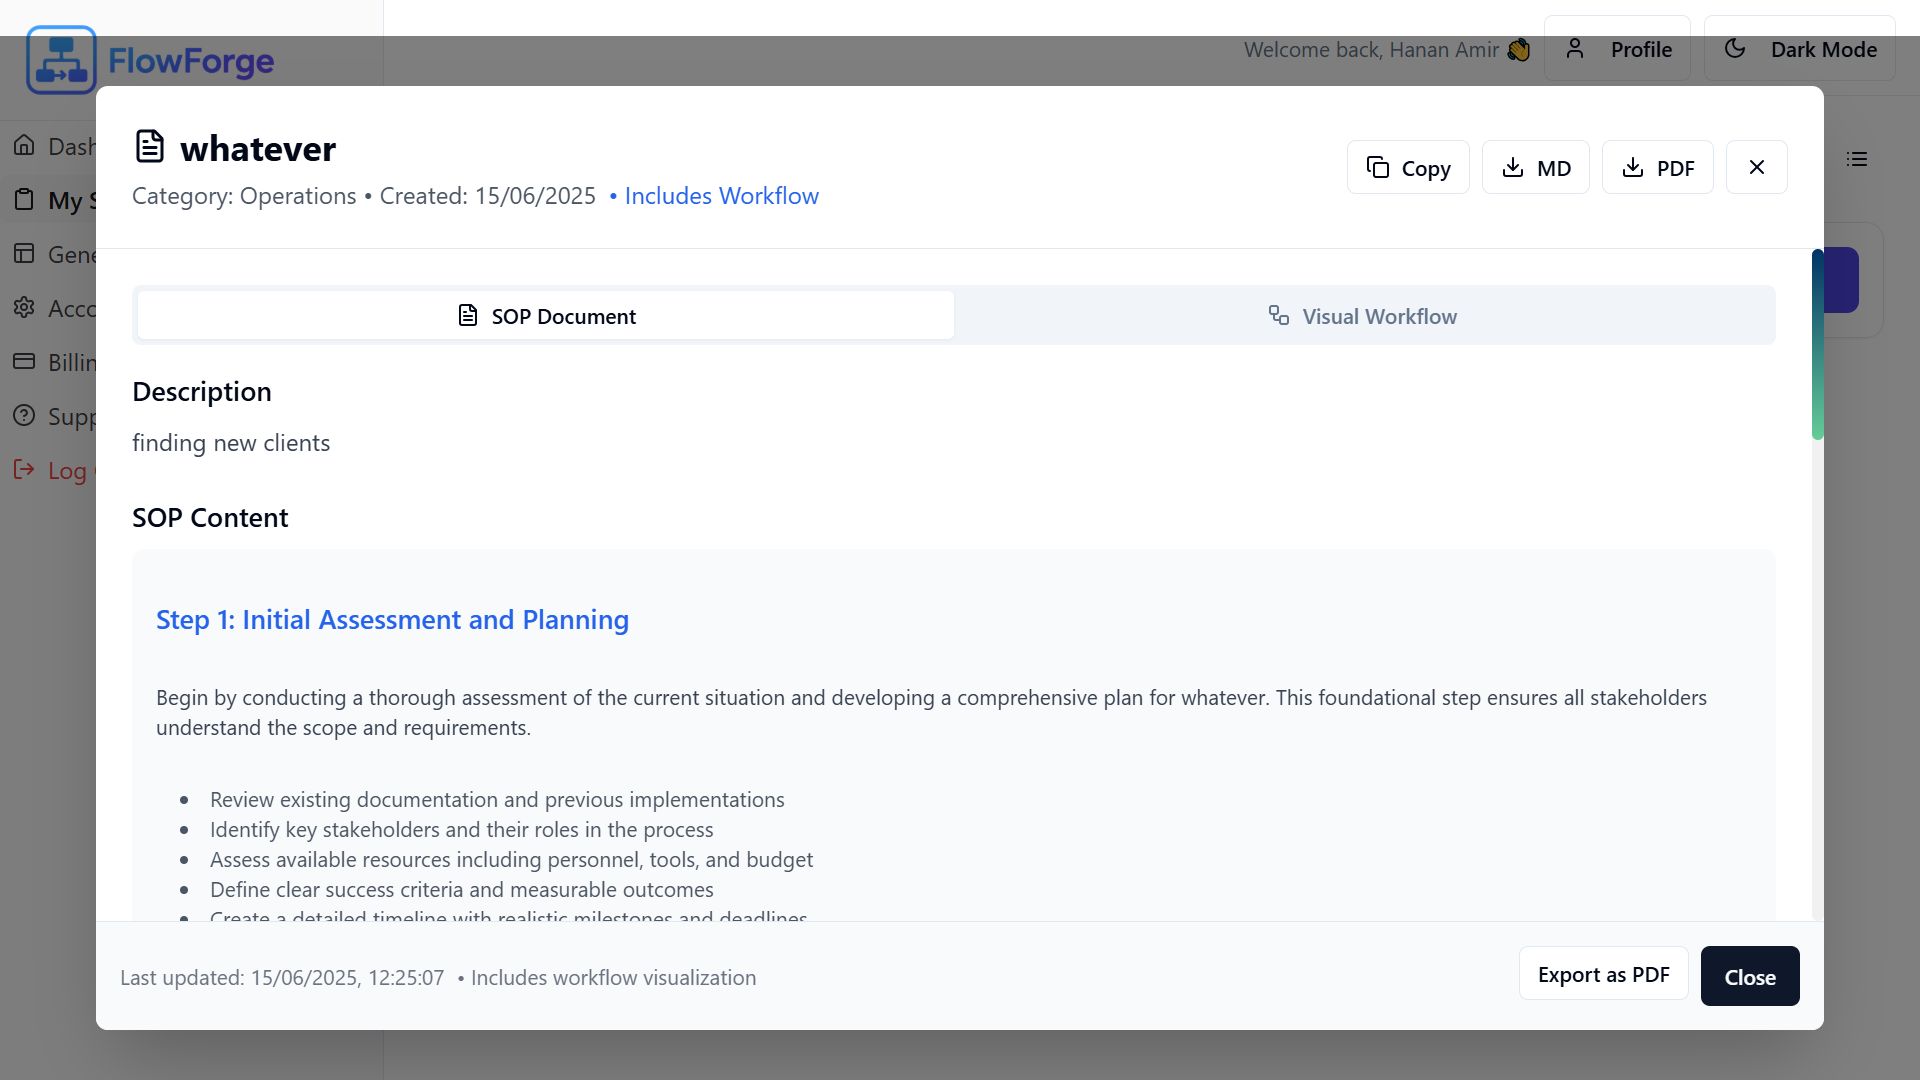The height and width of the screenshot is (1080, 1920).
Task: Download PDF from header button
Action: (1657, 168)
